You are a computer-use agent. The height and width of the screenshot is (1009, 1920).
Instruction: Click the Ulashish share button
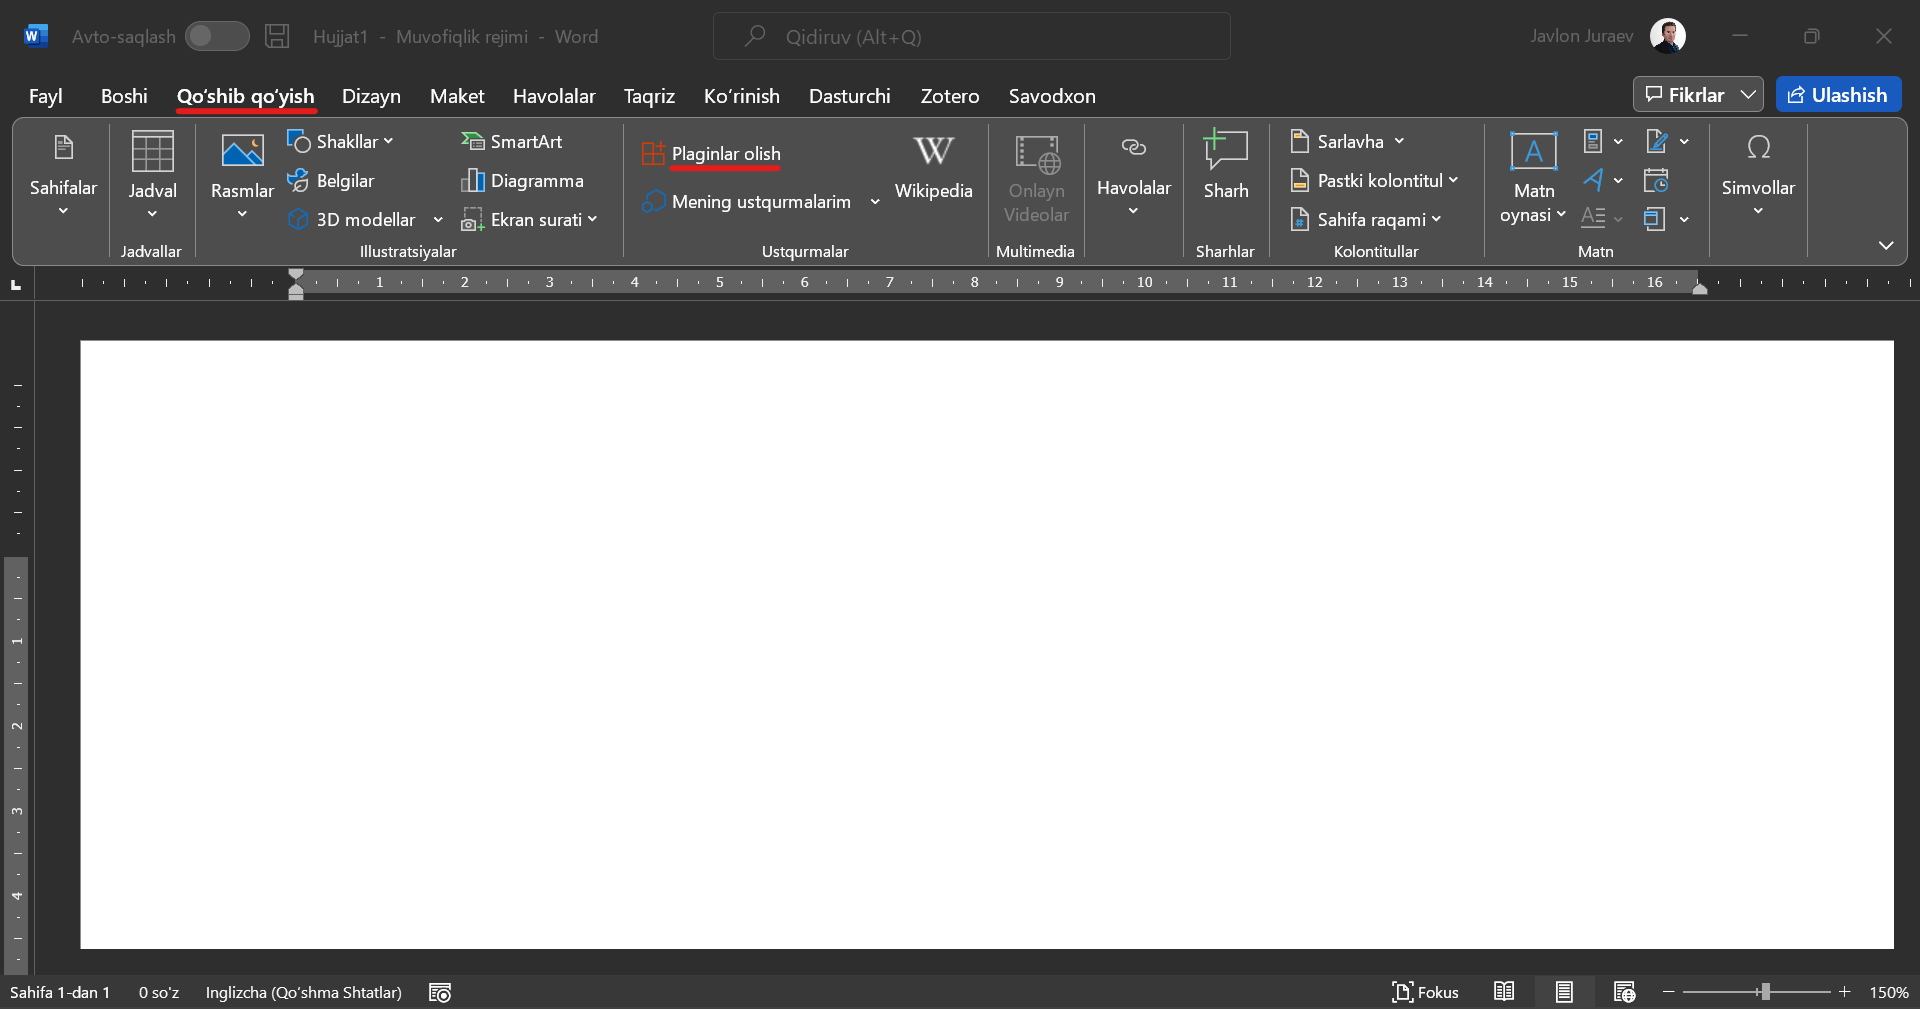pyautogui.click(x=1838, y=95)
